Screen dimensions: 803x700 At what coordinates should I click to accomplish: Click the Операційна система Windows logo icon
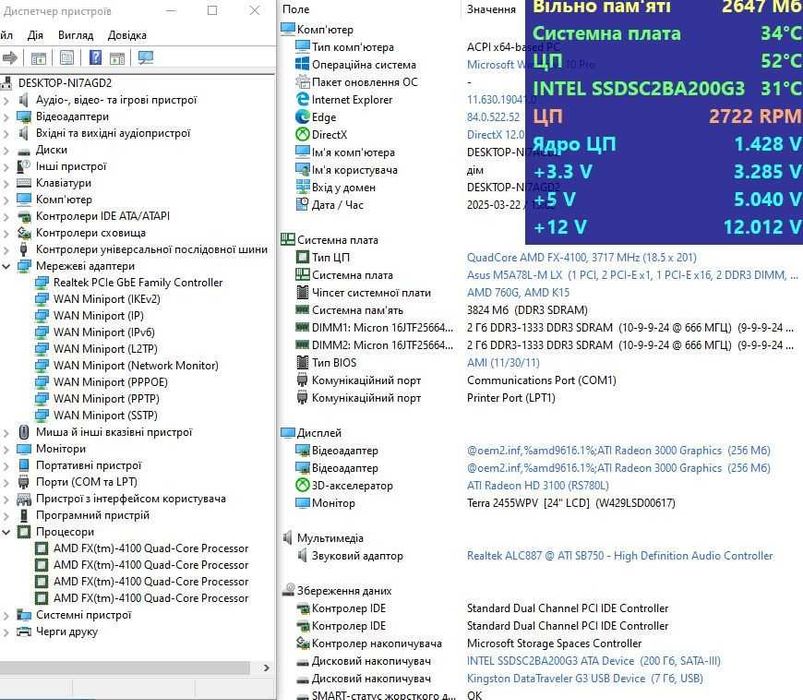click(303, 65)
